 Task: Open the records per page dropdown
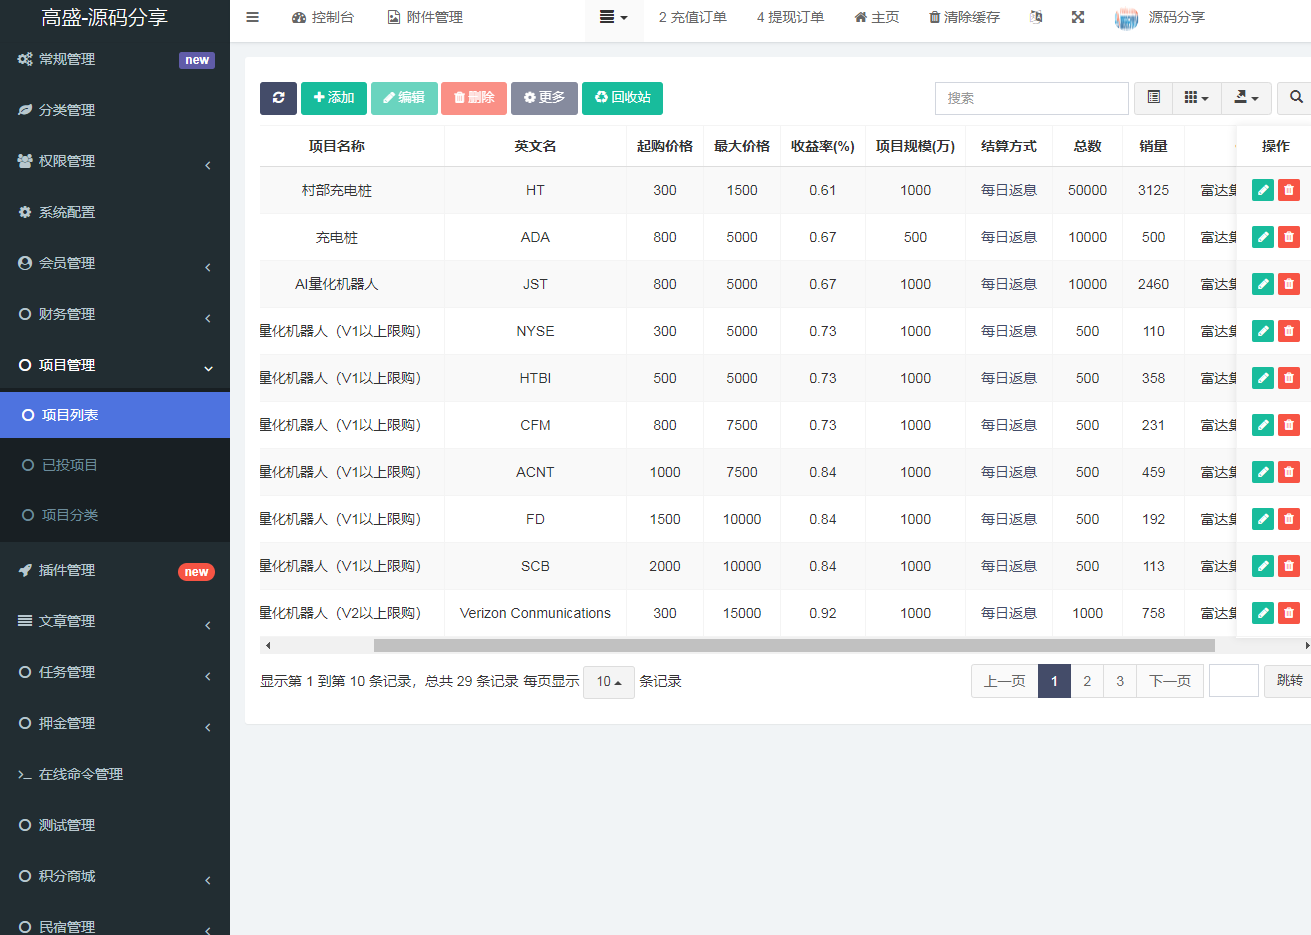tap(608, 682)
